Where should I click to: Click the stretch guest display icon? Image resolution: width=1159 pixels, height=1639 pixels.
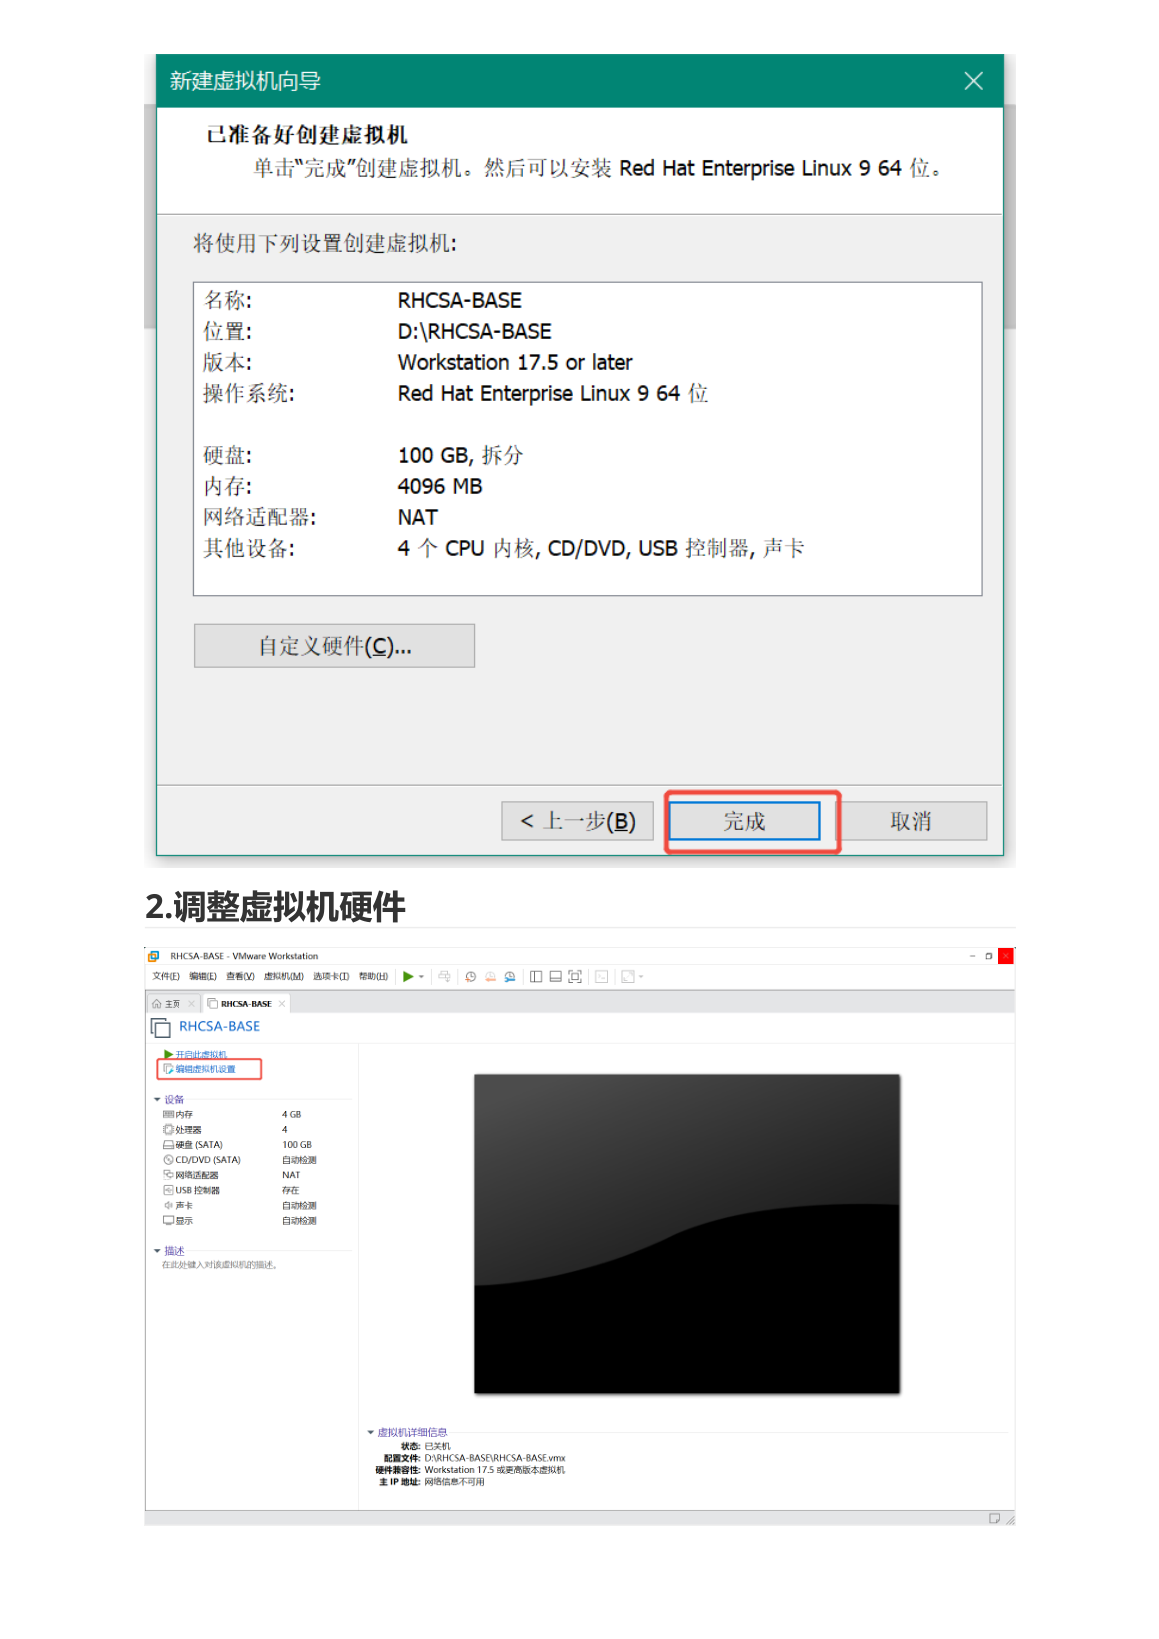tap(627, 976)
